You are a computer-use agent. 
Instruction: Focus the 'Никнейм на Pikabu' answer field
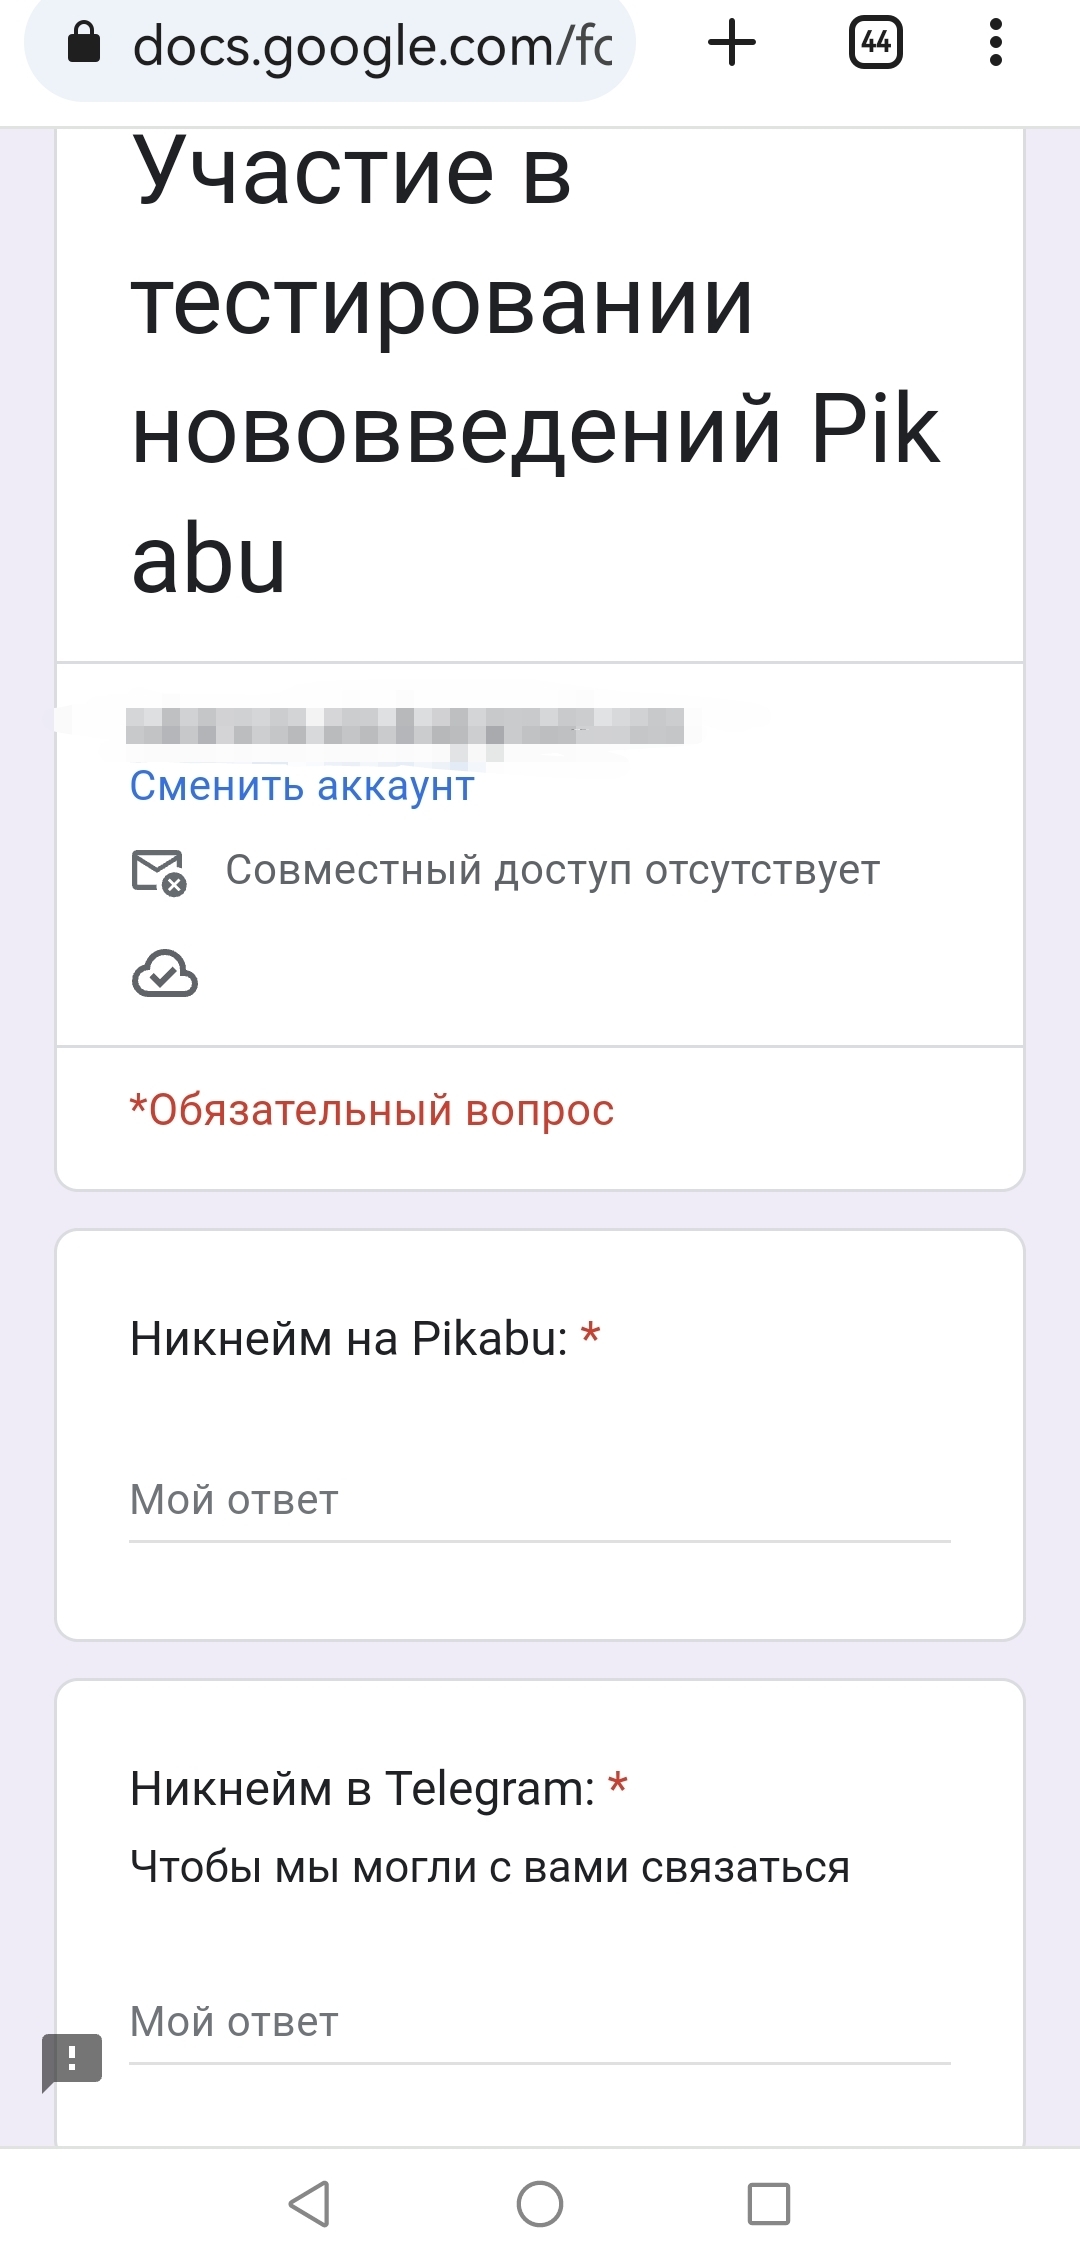[x=540, y=1500]
